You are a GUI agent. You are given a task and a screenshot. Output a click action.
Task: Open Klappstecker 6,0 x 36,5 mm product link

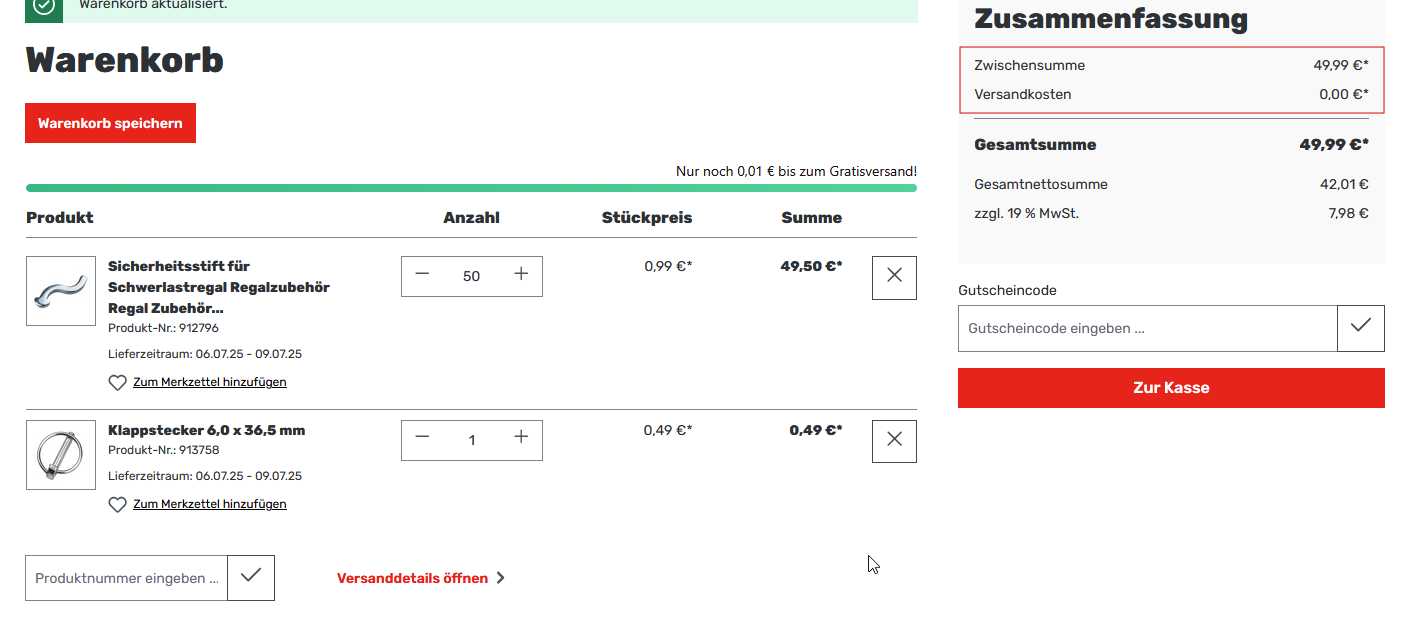tap(206, 430)
